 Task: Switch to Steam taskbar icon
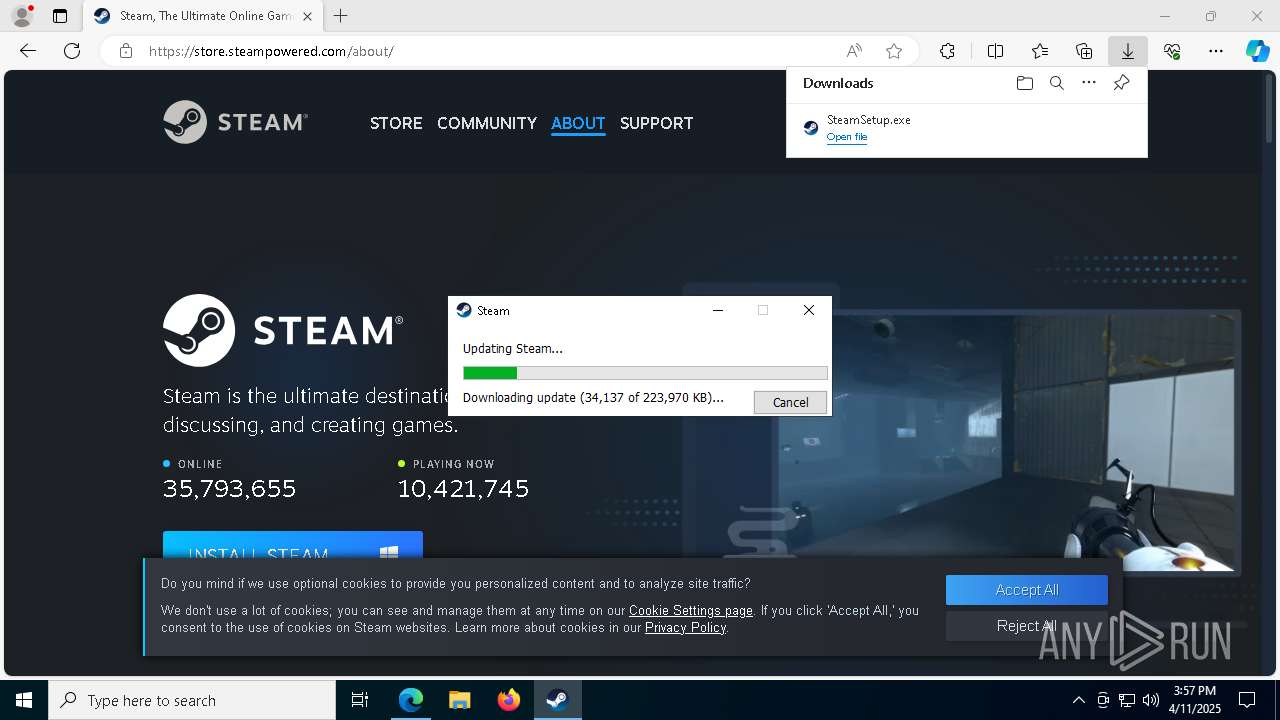(557, 700)
